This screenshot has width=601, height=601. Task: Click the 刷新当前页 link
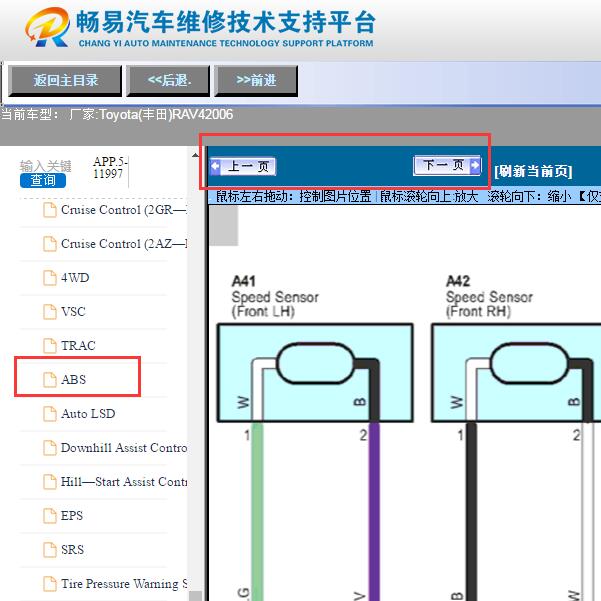tap(533, 171)
